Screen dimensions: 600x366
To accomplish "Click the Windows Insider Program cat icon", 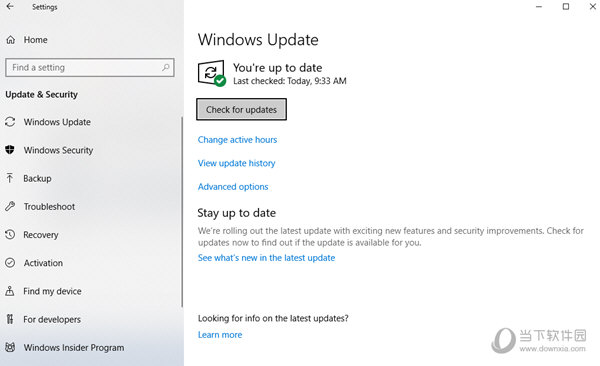I will point(10,347).
